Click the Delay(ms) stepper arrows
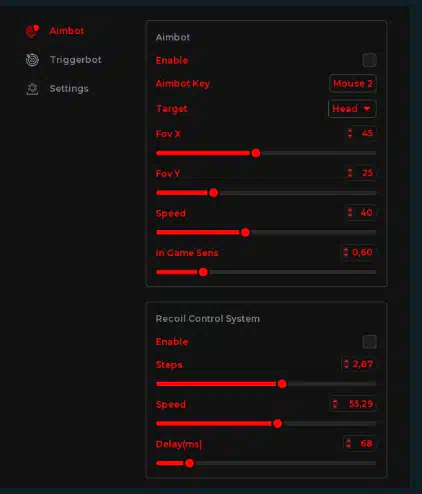Screen dimensions: 422x494 (x=348, y=443)
